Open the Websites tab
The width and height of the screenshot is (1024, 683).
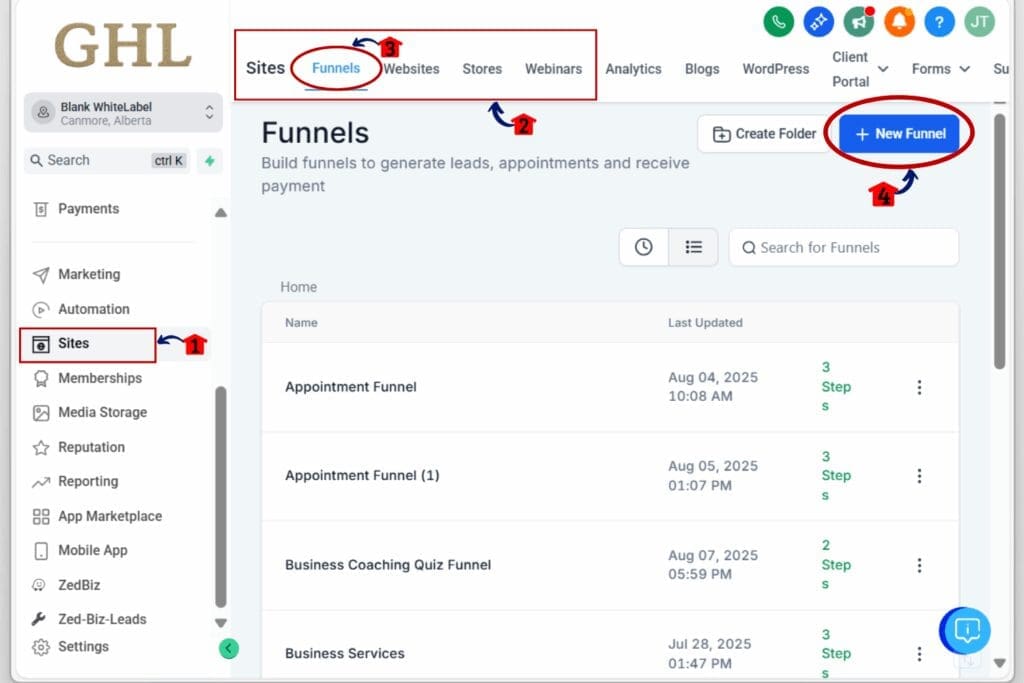pyautogui.click(x=411, y=69)
